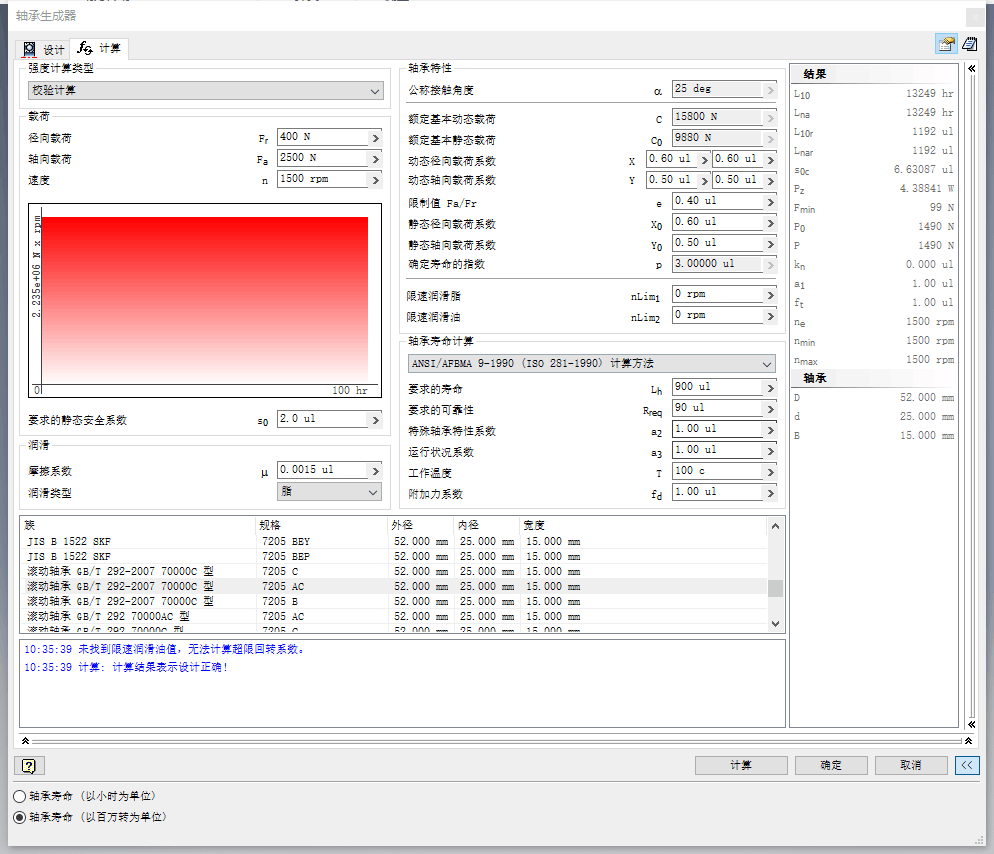Click arrow beside 运行状况系数 a3
994x854 pixels.
pos(771,451)
